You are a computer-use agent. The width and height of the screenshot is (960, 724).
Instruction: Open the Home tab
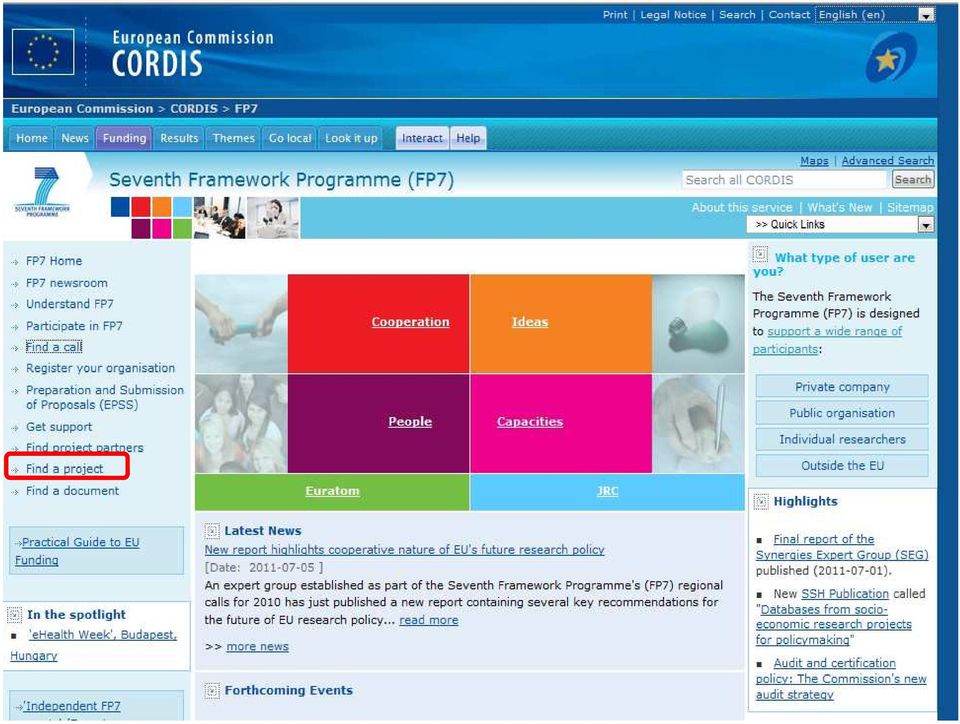pos(31,138)
